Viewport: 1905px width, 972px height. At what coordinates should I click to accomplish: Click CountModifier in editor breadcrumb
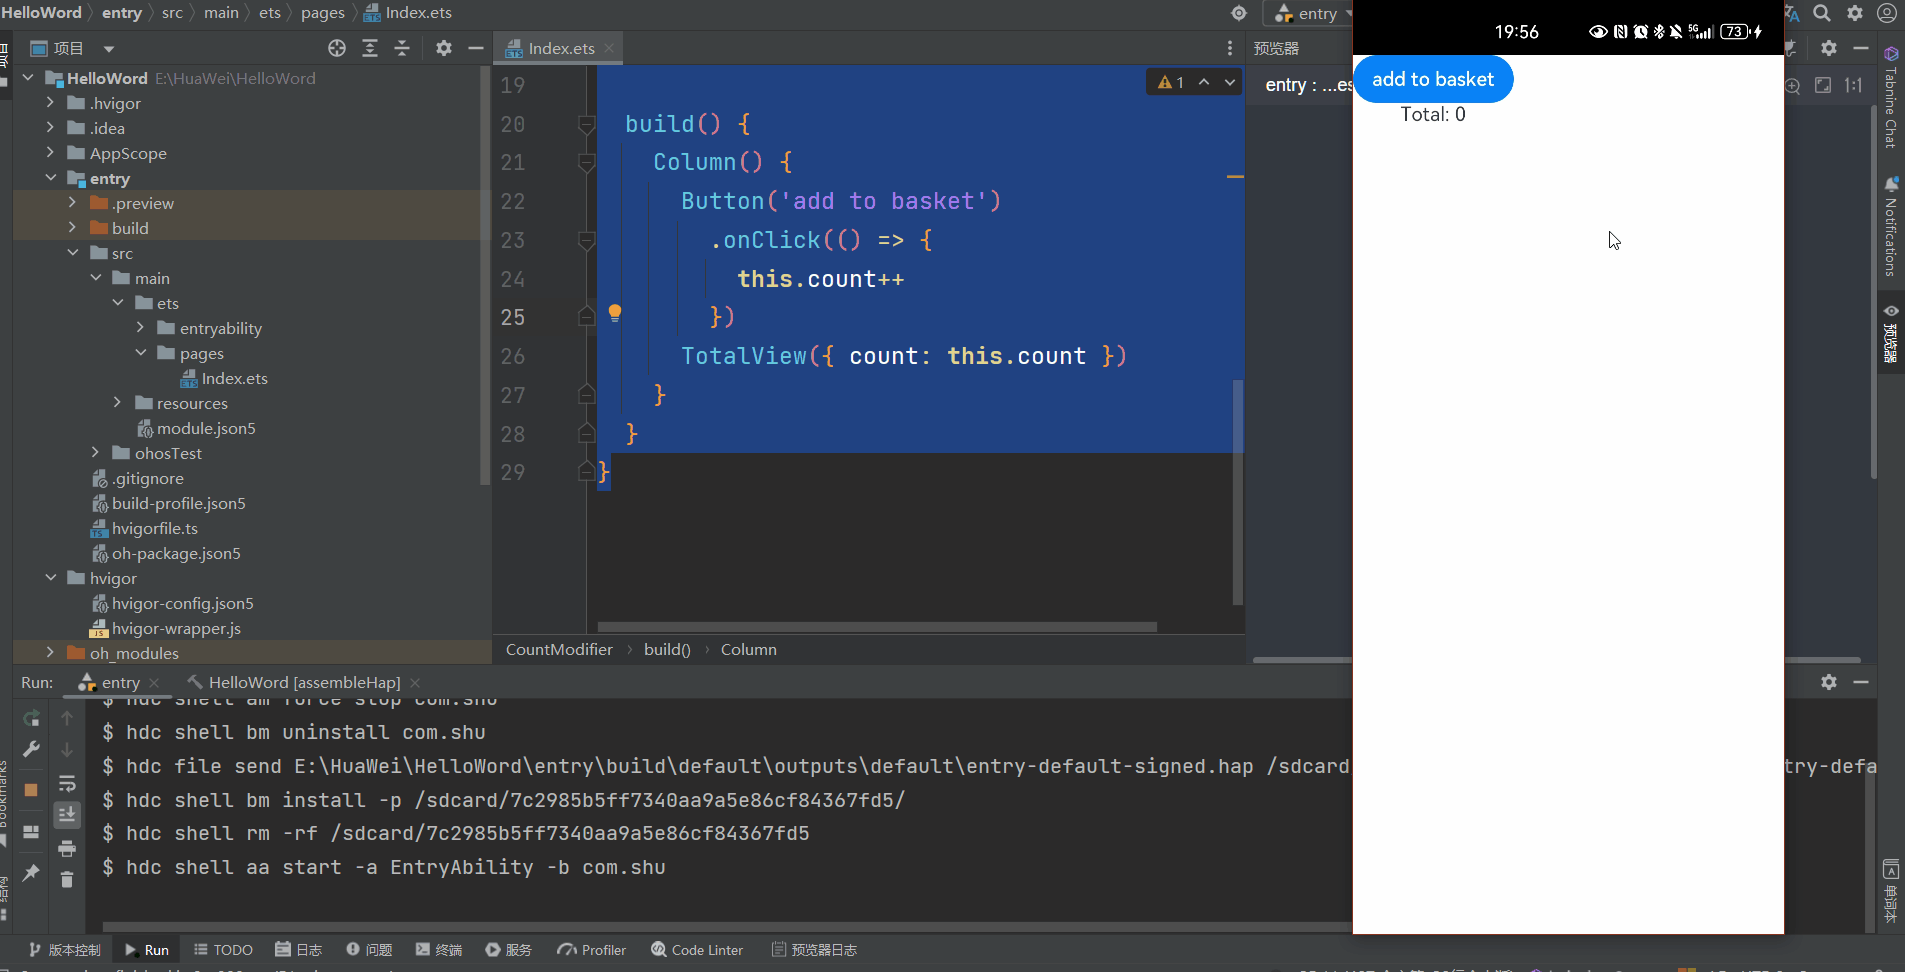(x=559, y=649)
